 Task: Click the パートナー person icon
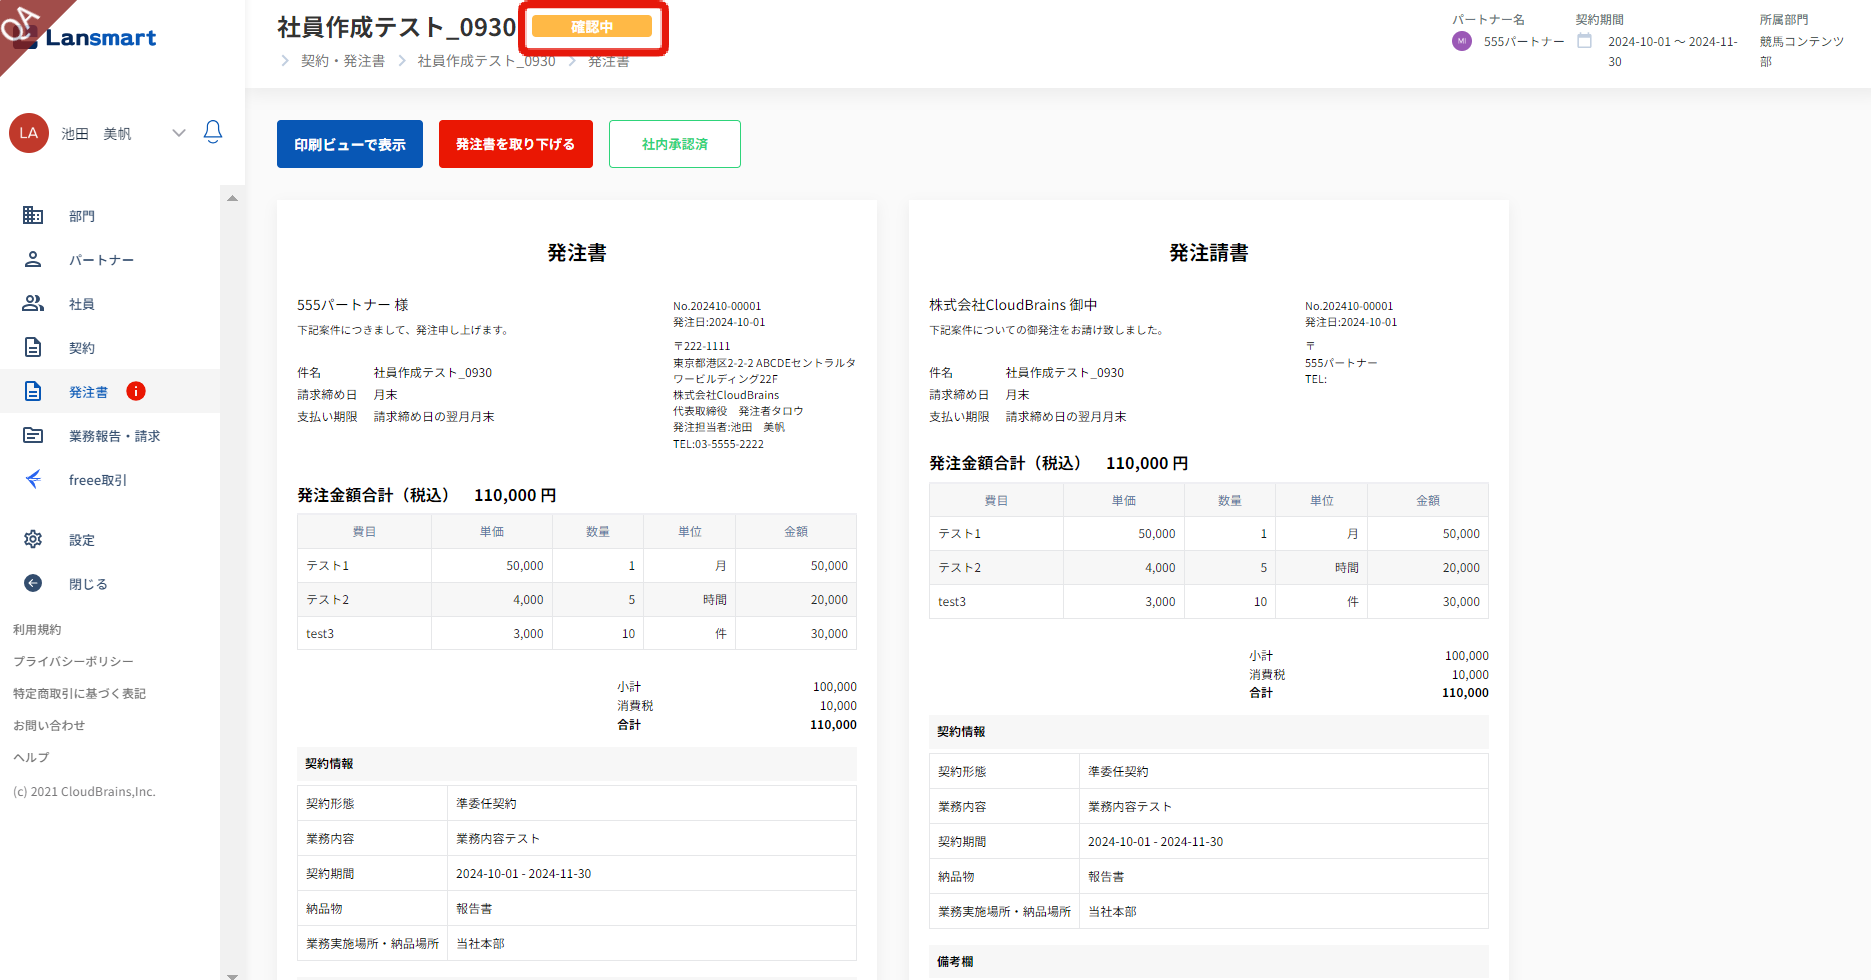[x=33, y=259]
